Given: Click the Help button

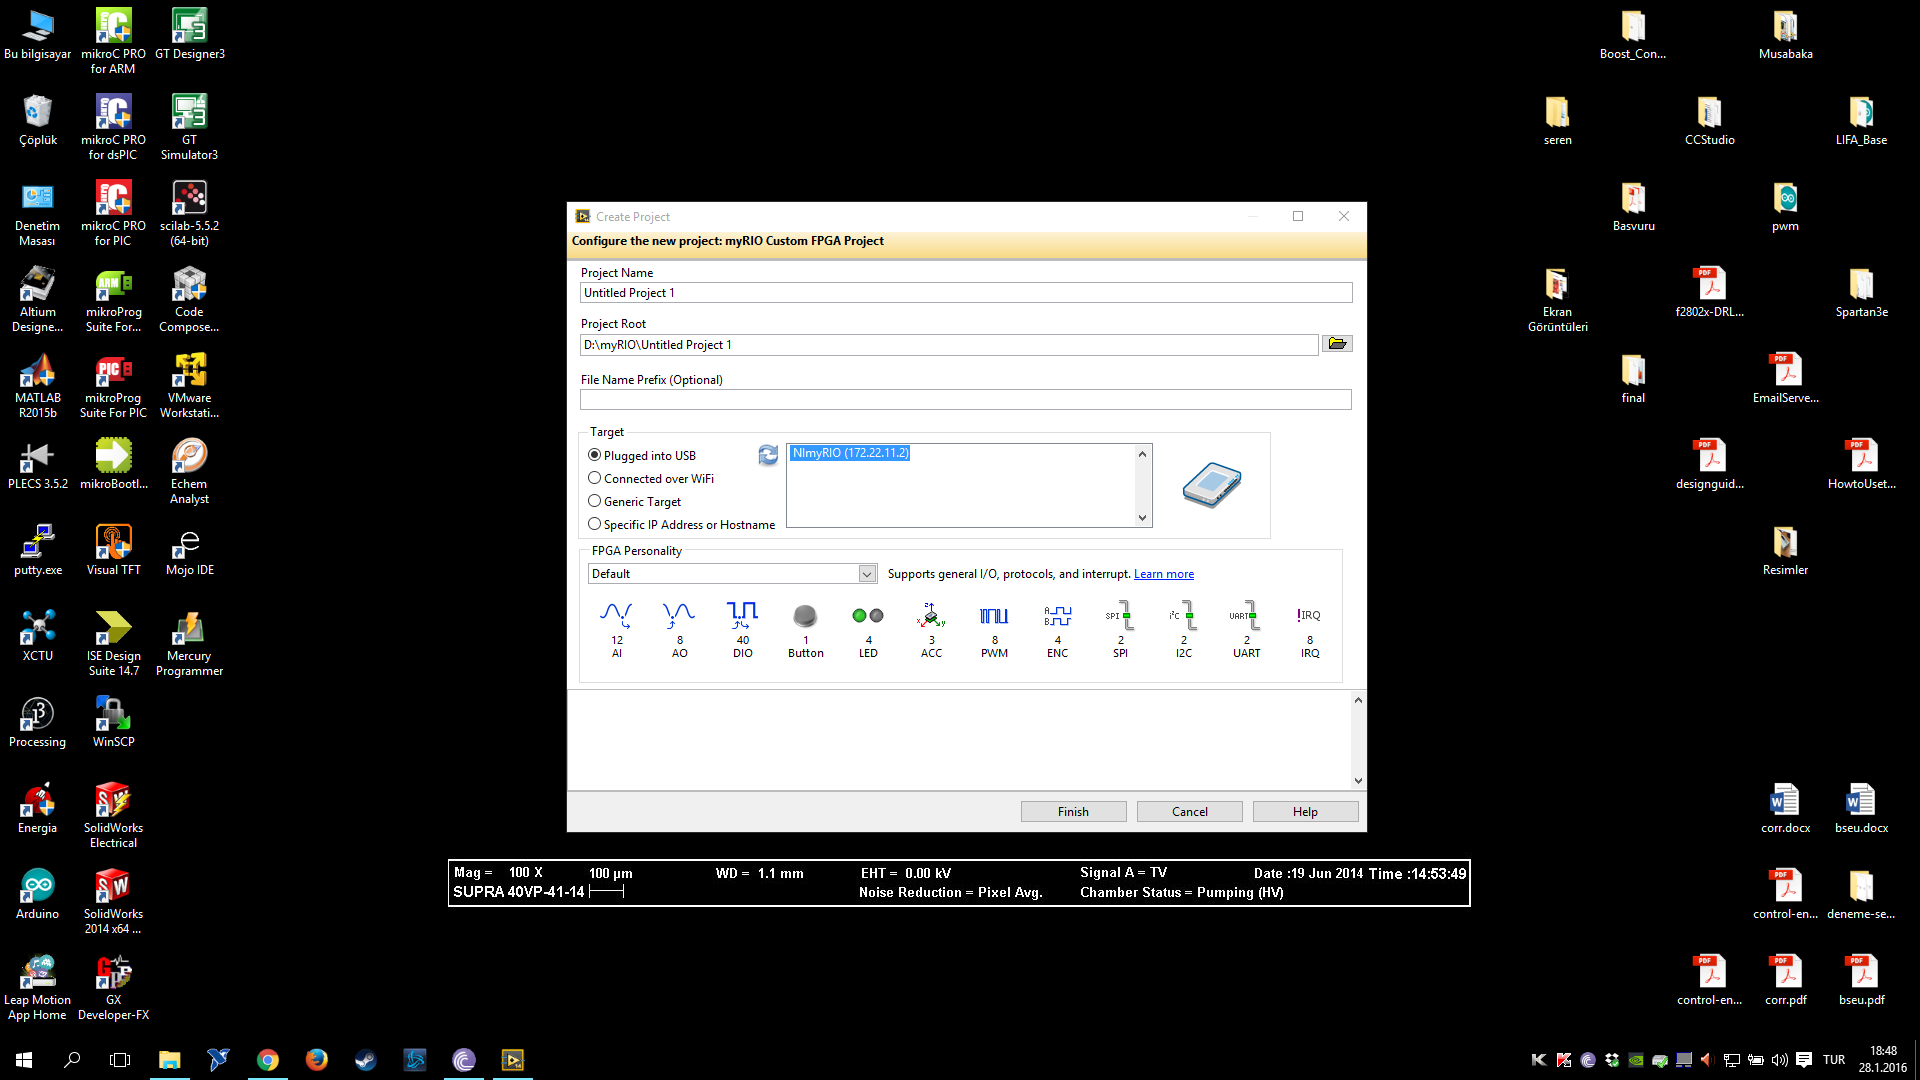Looking at the screenshot, I should 1305,811.
